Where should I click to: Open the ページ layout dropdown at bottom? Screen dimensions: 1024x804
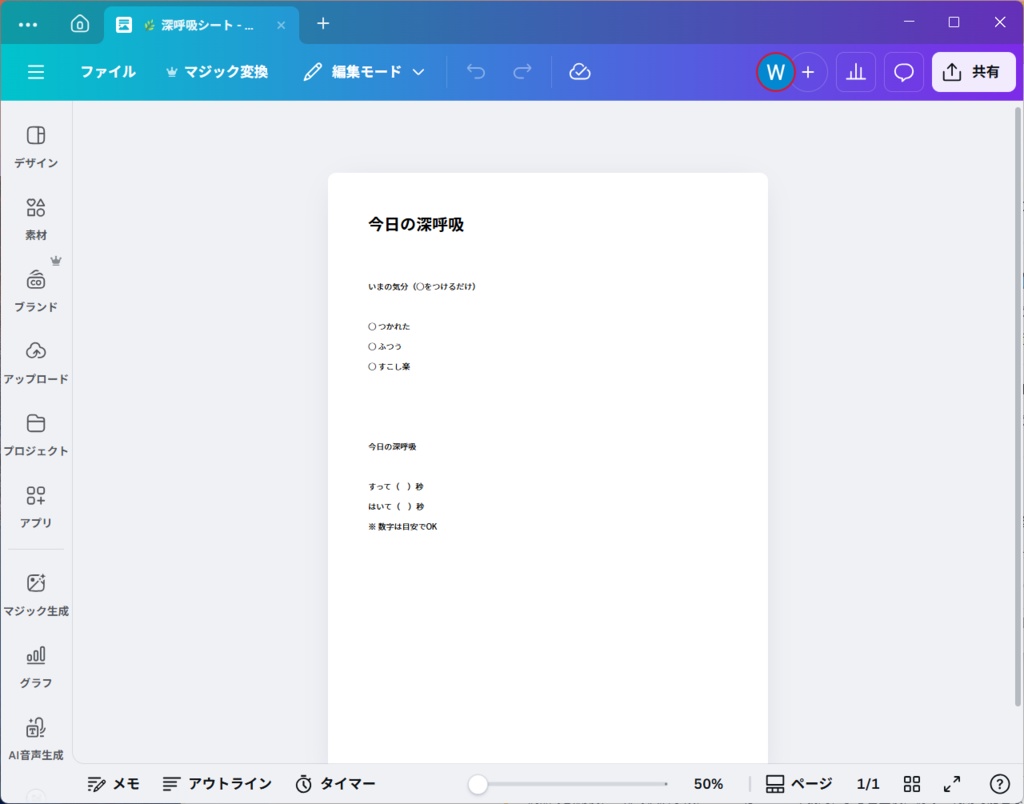[796, 784]
